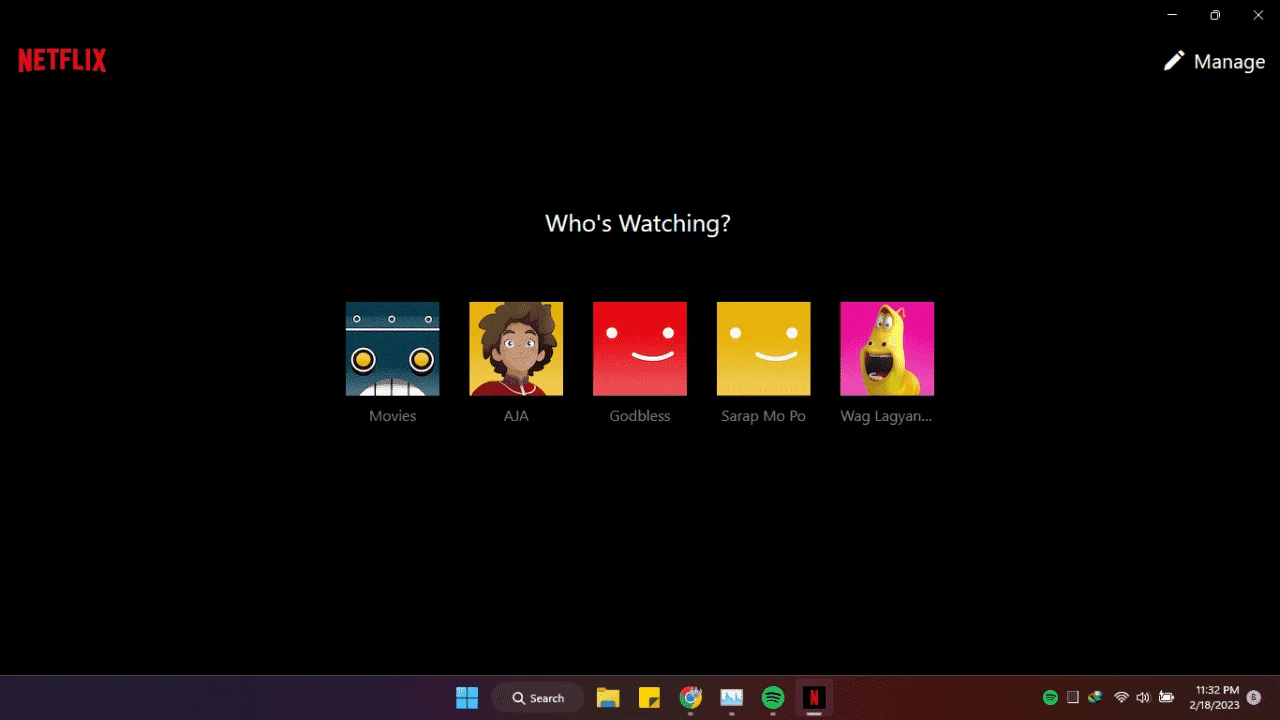This screenshot has height=720, width=1280.
Task: Close the Netflix window
Action: 1259,15
